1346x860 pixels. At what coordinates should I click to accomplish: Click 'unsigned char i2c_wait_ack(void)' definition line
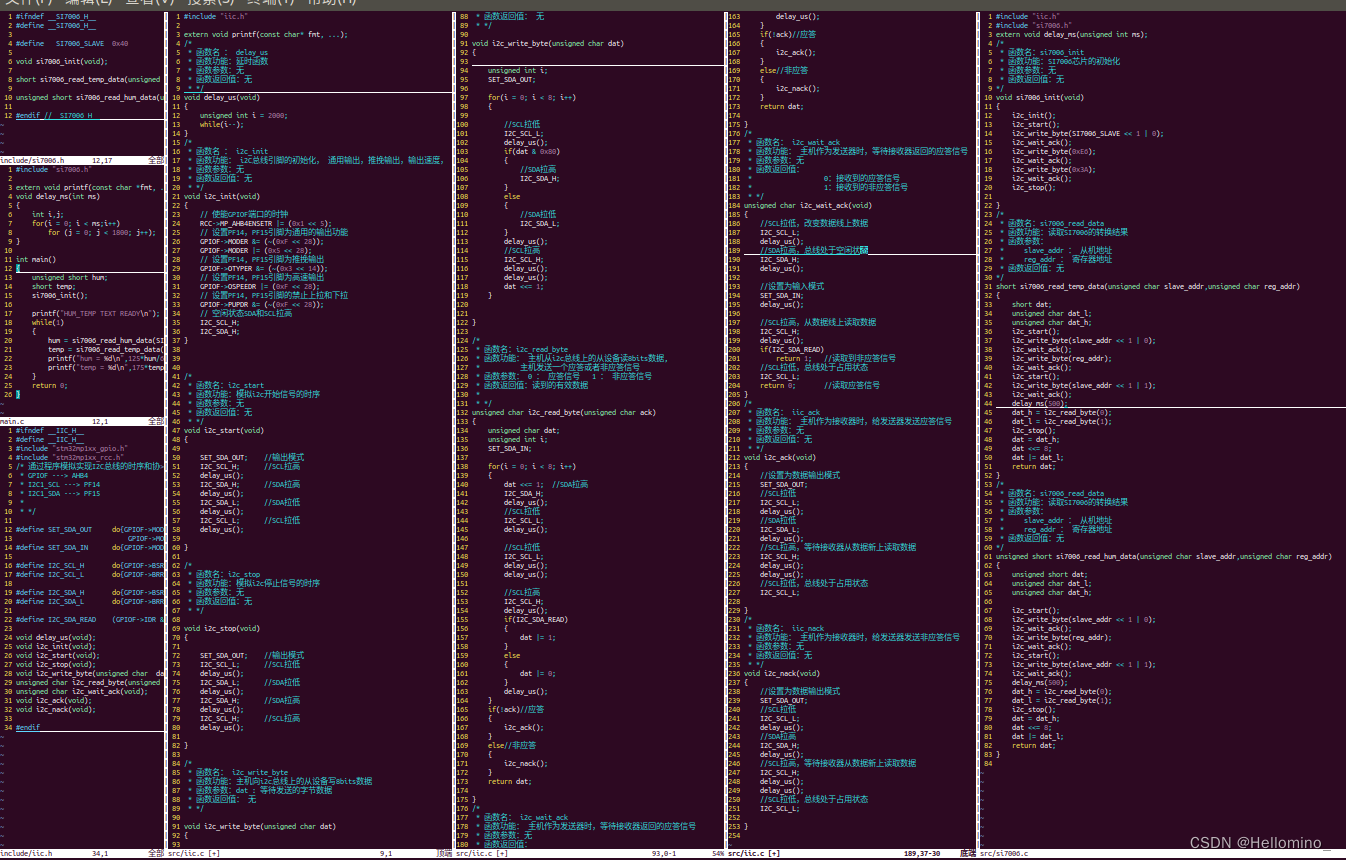click(x=808, y=205)
